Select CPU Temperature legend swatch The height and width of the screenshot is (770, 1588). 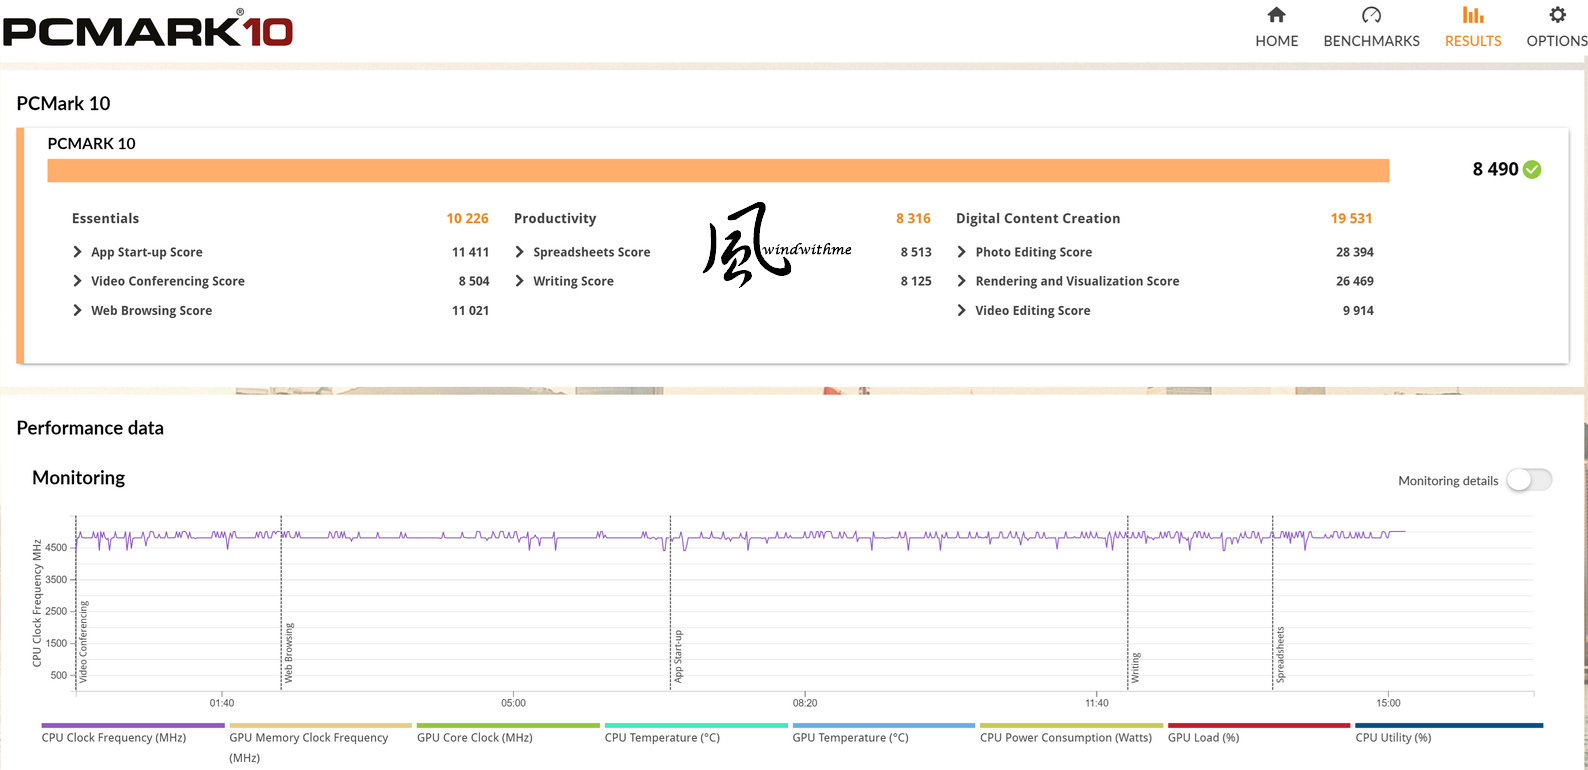(x=696, y=725)
